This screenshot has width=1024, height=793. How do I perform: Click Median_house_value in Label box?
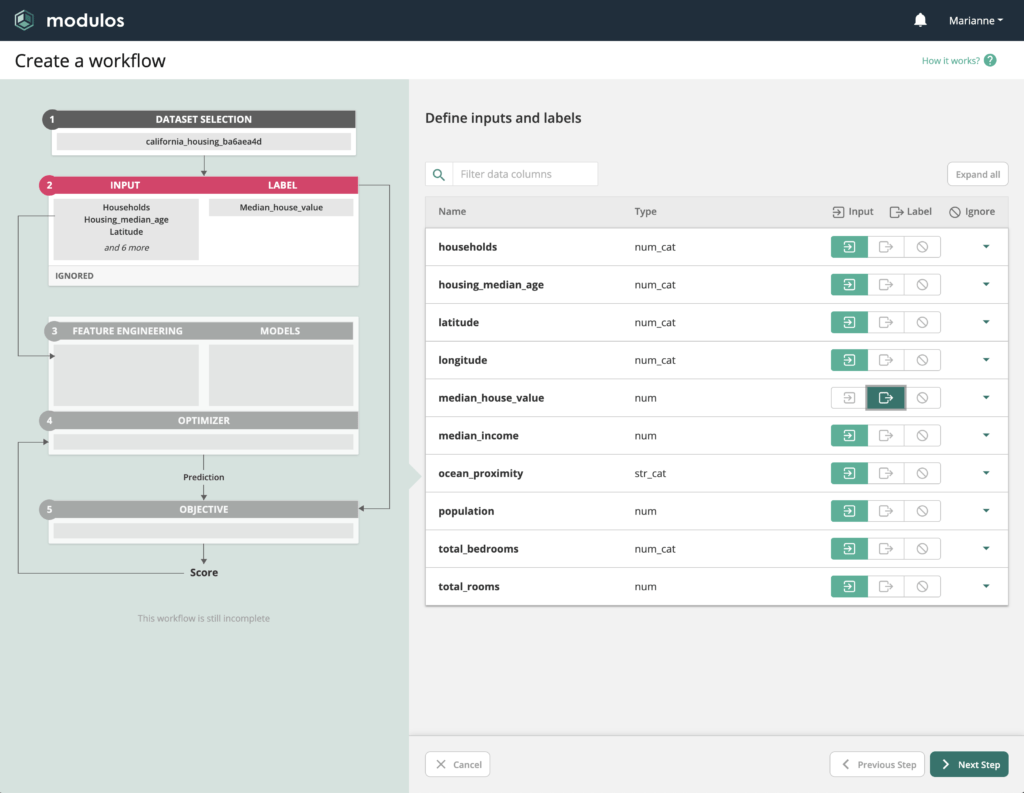point(281,208)
